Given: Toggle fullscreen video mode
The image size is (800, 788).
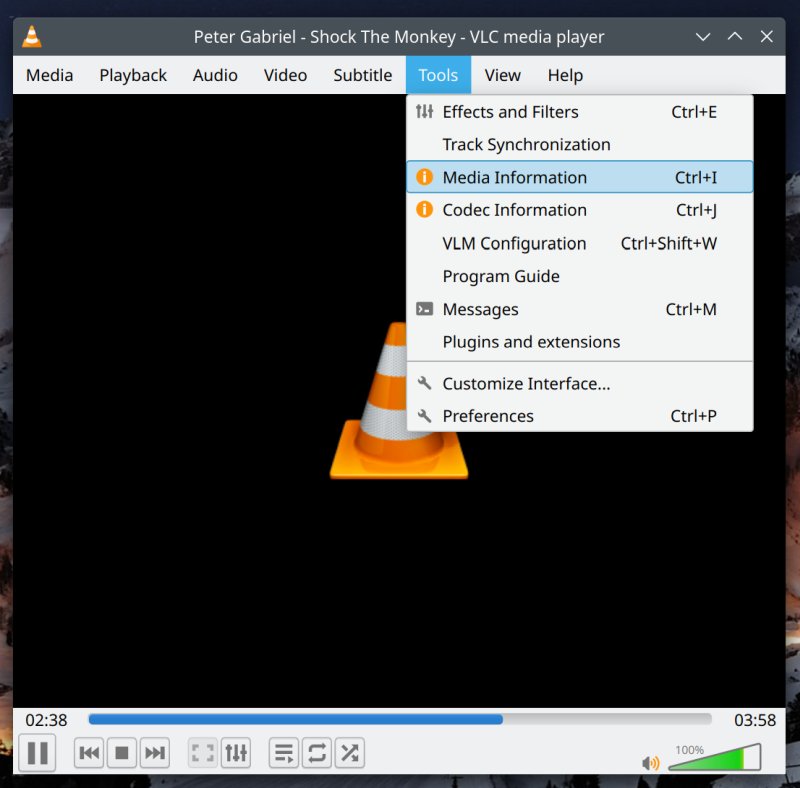Looking at the screenshot, I should (203, 753).
